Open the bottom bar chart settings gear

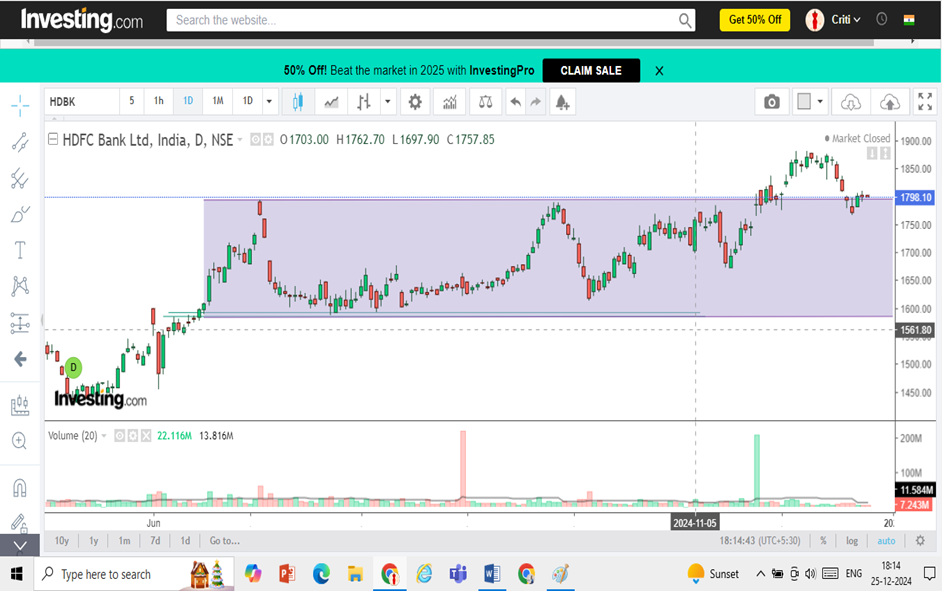pos(920,541)
